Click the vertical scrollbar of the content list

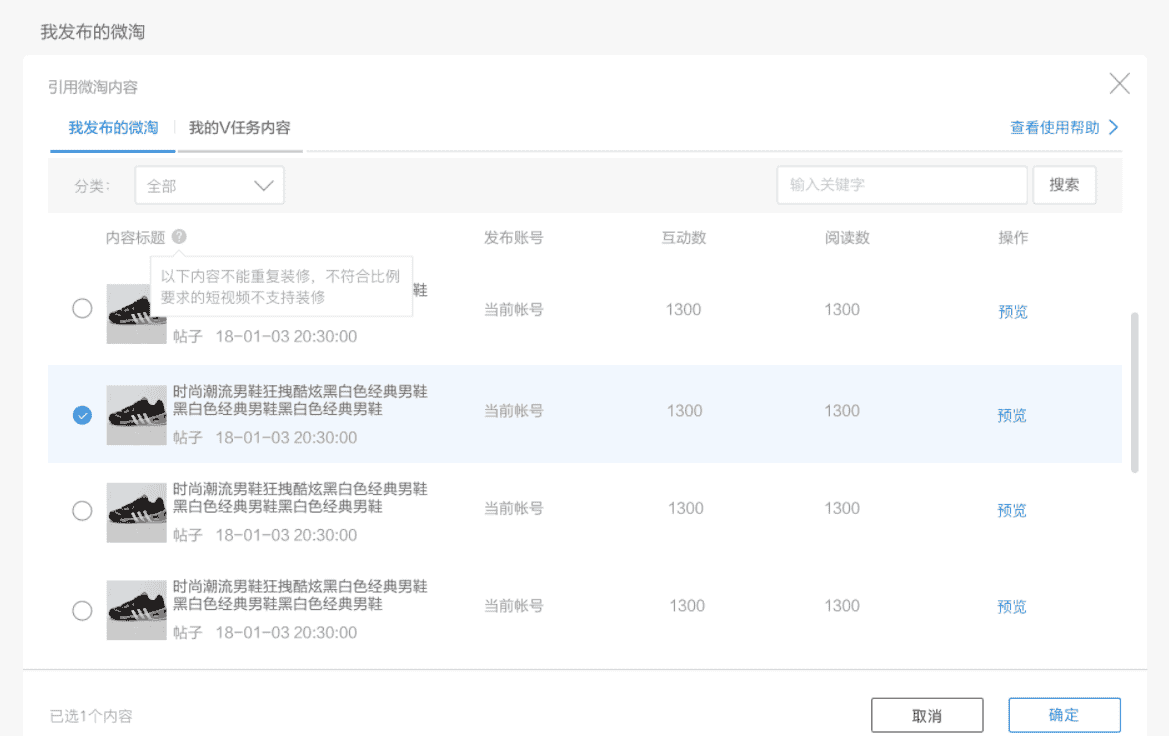[x=1134, y=392]
